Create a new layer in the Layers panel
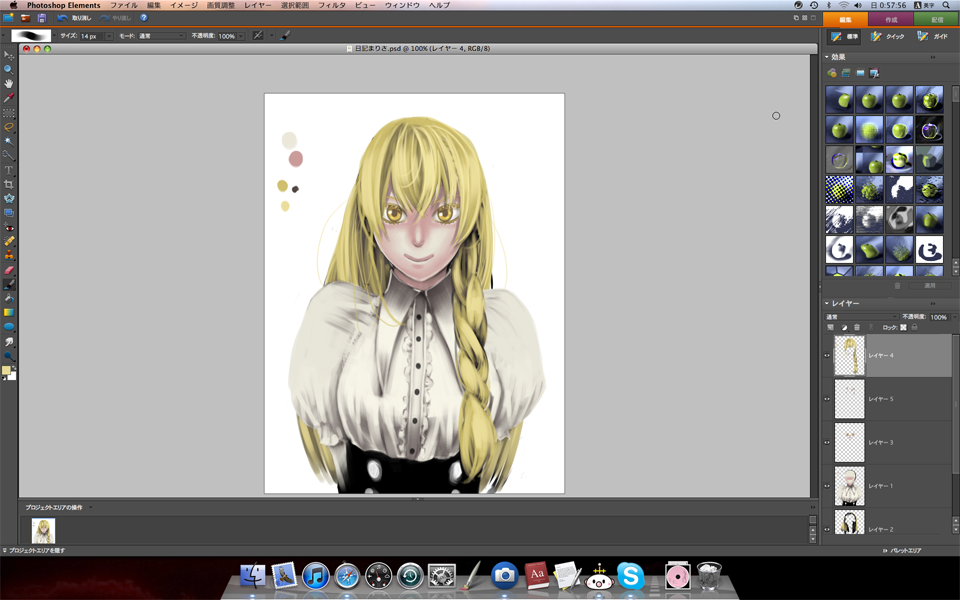The width and height of the screenshot is (960, 600). (x=831, y=328)
